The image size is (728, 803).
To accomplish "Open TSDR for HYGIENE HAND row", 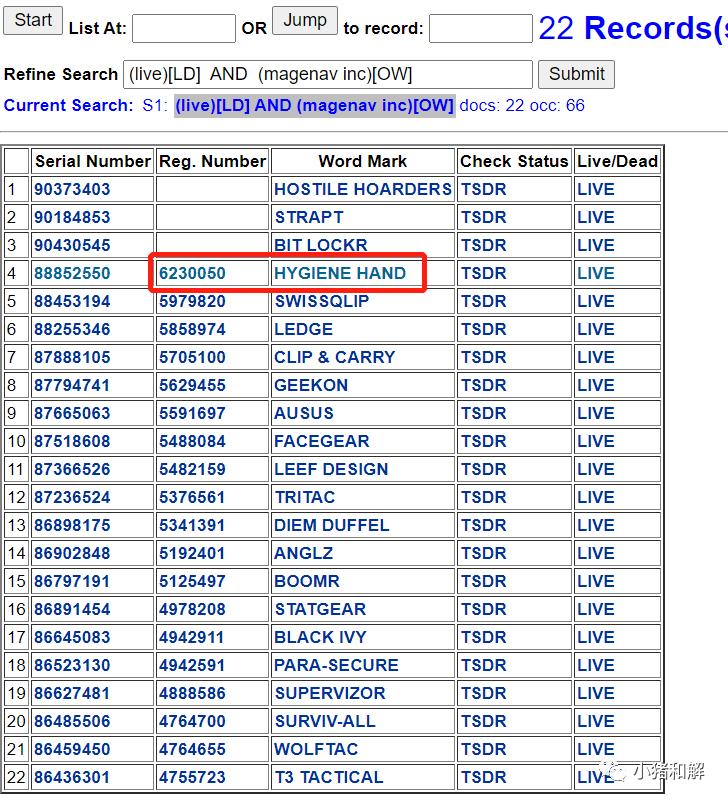I will tap(483, 273).
